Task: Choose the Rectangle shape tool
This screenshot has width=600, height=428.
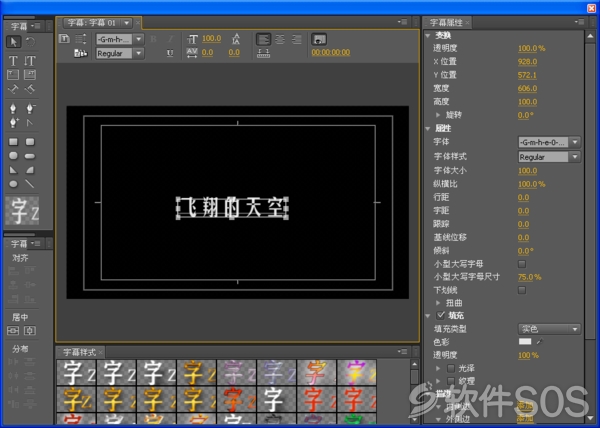Action: click(13, 142)
